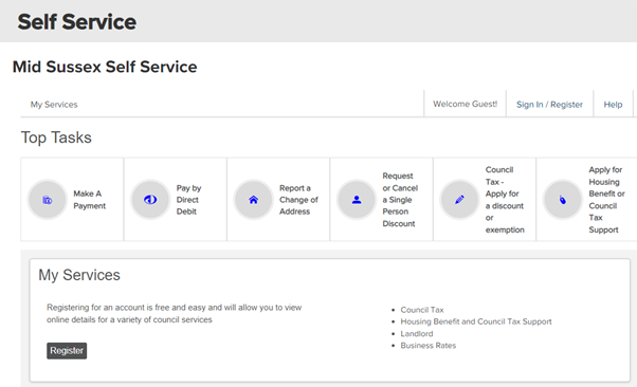Click the 'Registering for an account is free' text

[x=174, y=313]
